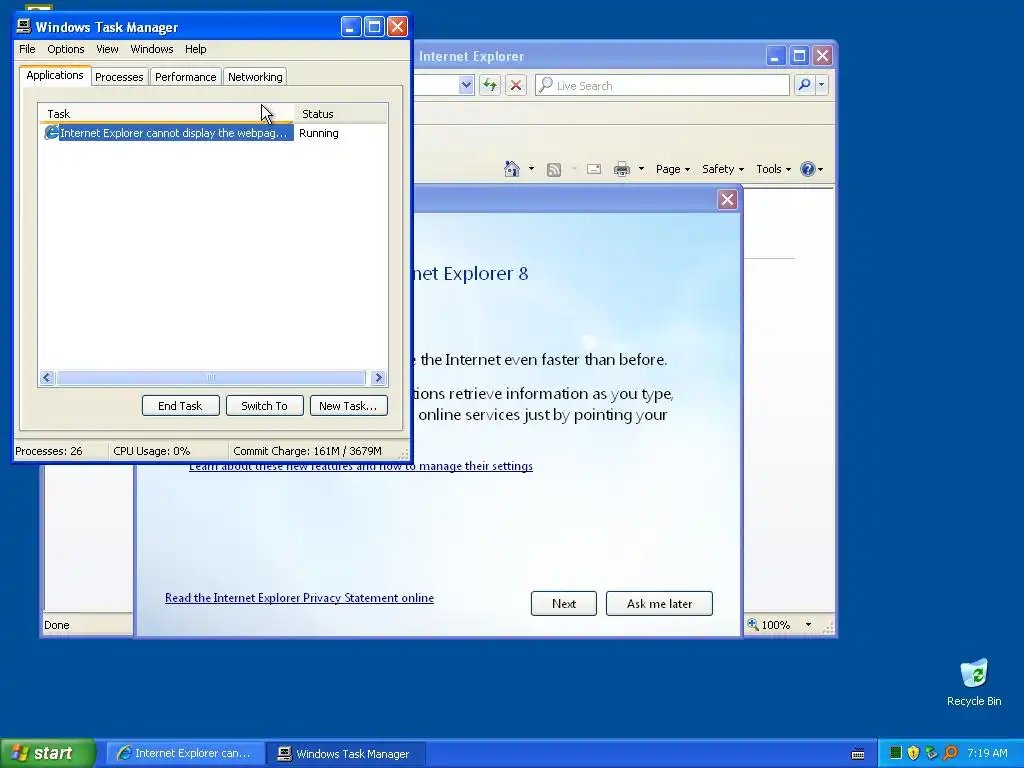1024x768 pixels.
Task: Expand the zoom level dropdown arrow
Action: pyautogui.click(x=808, y=625)
